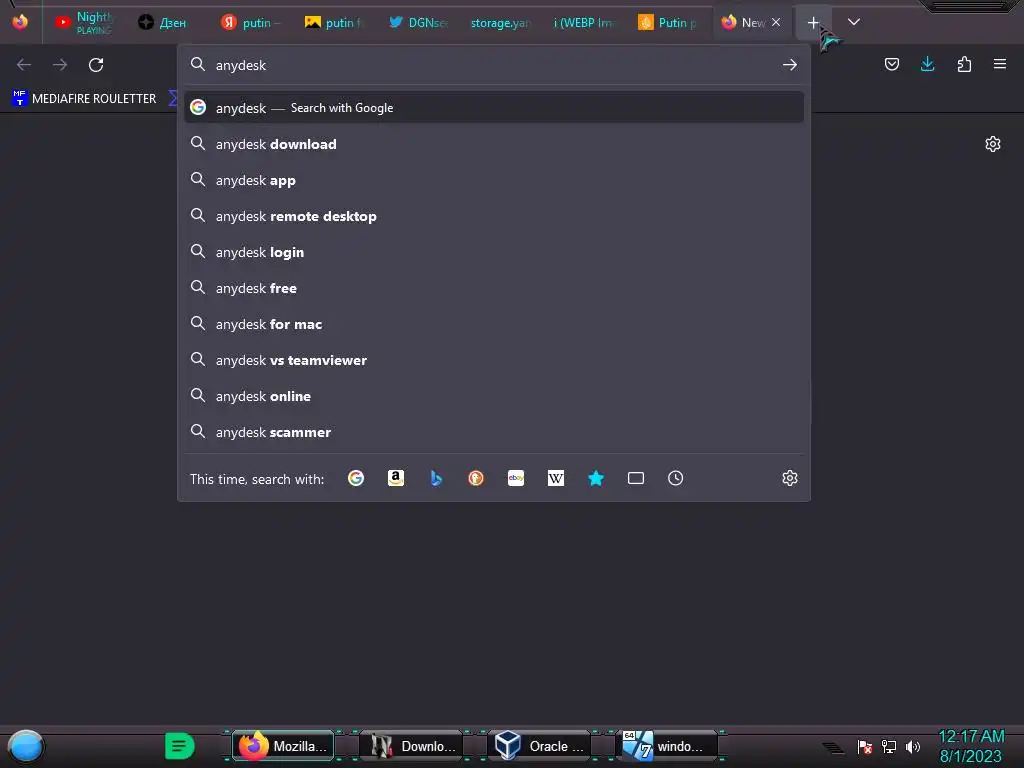Open the clock showing 12:17 AM
The height and width of the screenshot is (768, 1024).
click(x=971, y=746)
